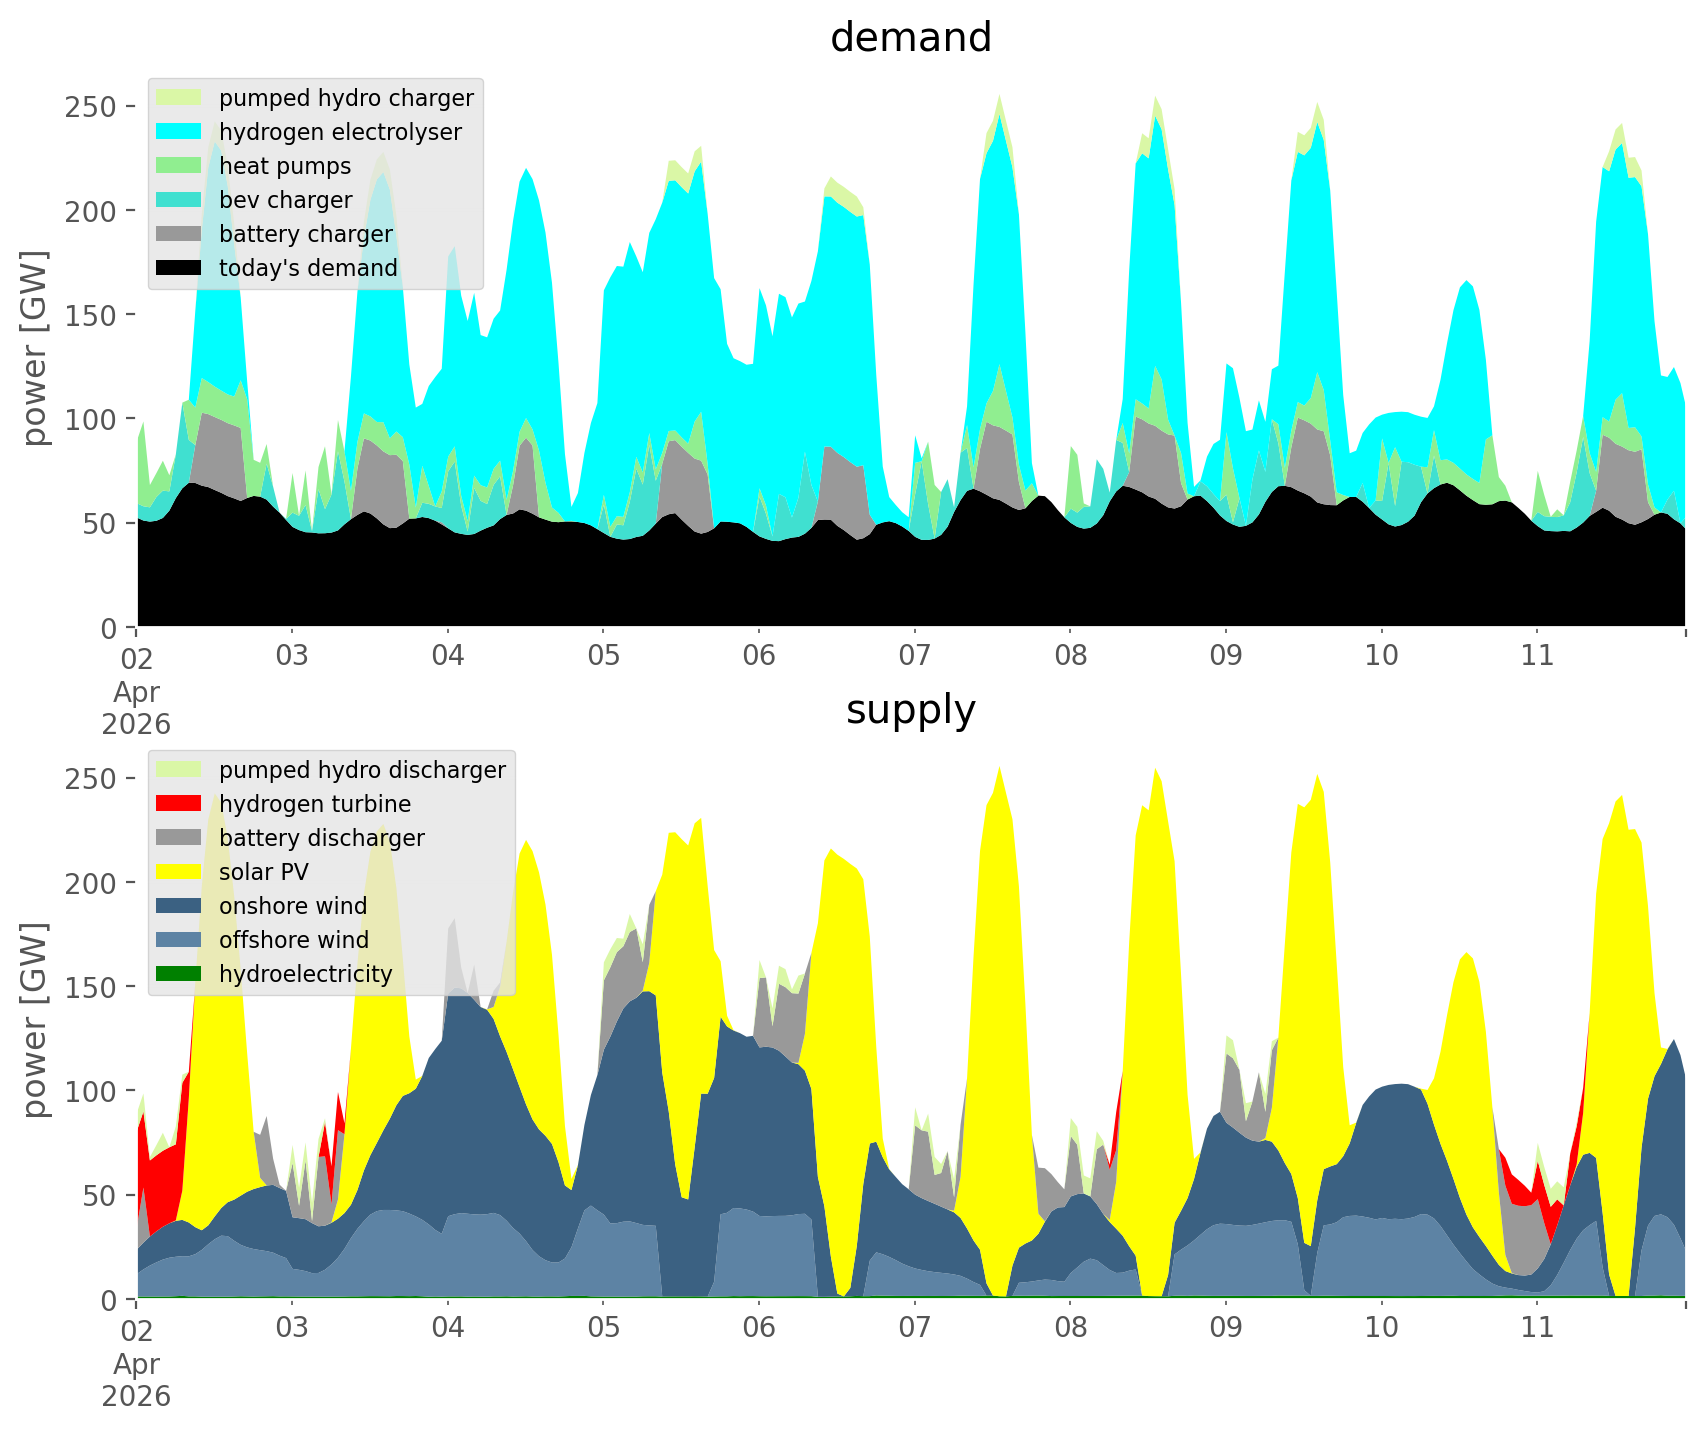Click the pumped hydro charger legend swatch
This screenshot has width=1706, height=1431.
point(180,98)
